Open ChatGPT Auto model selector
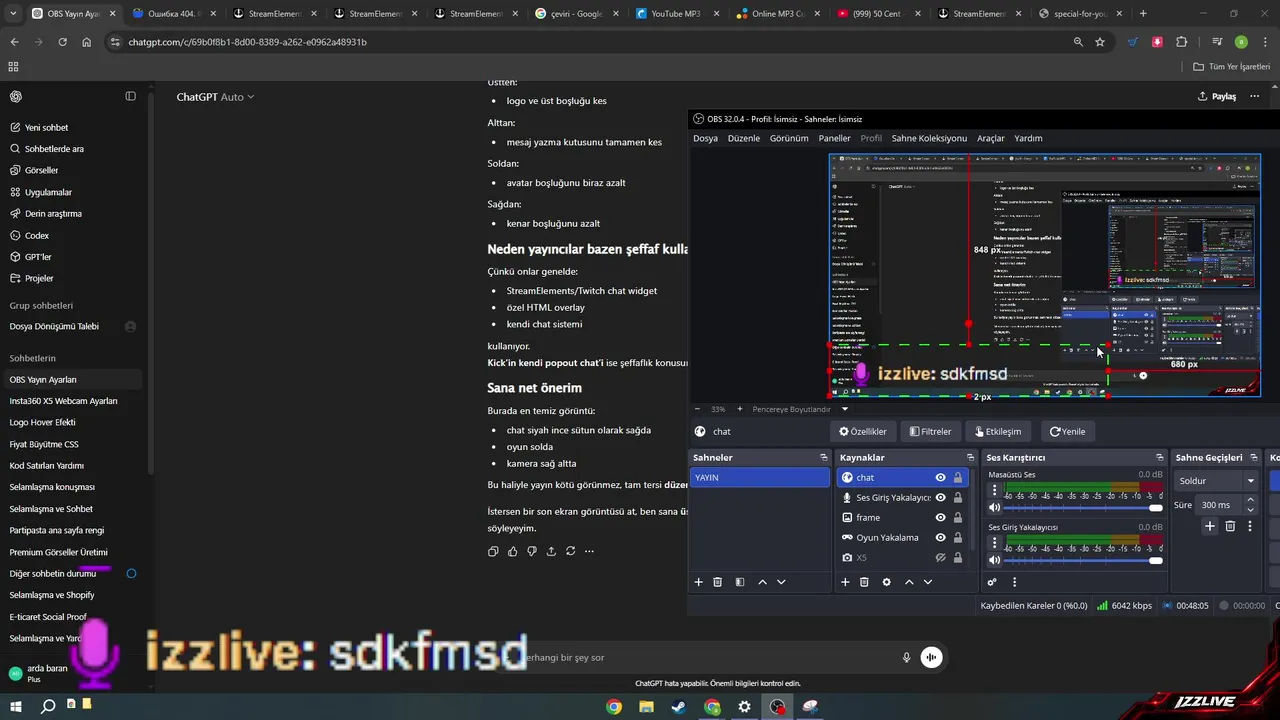 coord(215,97)
